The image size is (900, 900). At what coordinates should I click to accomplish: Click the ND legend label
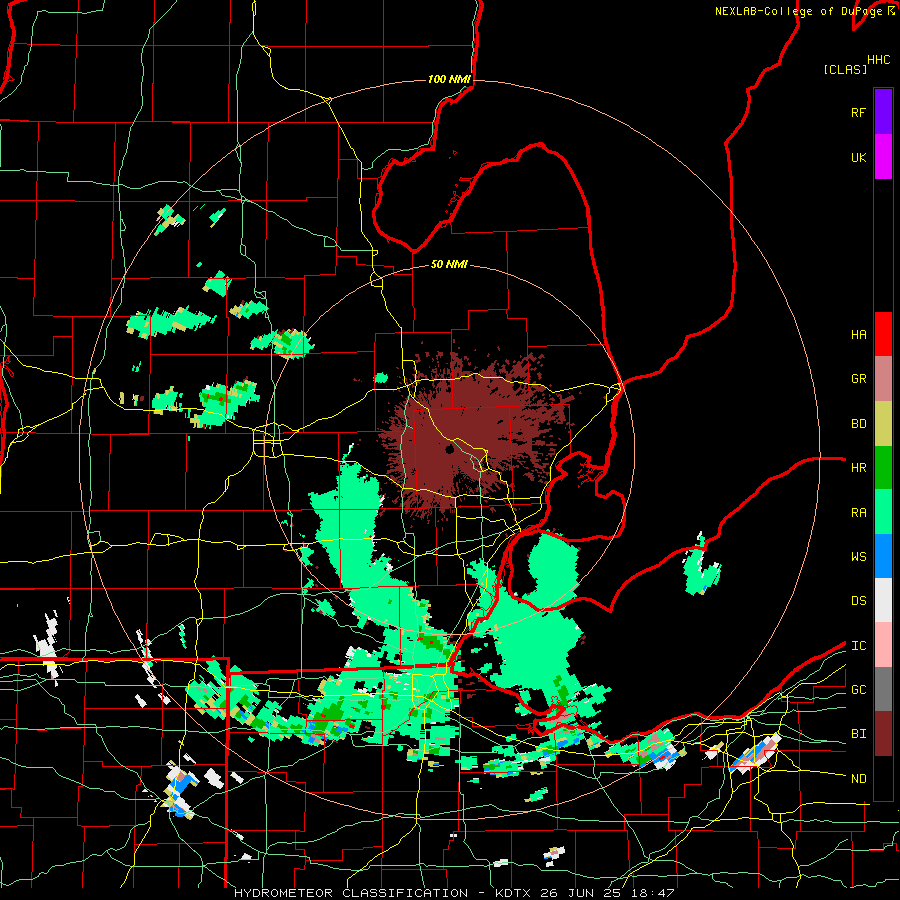click(858, 778)
